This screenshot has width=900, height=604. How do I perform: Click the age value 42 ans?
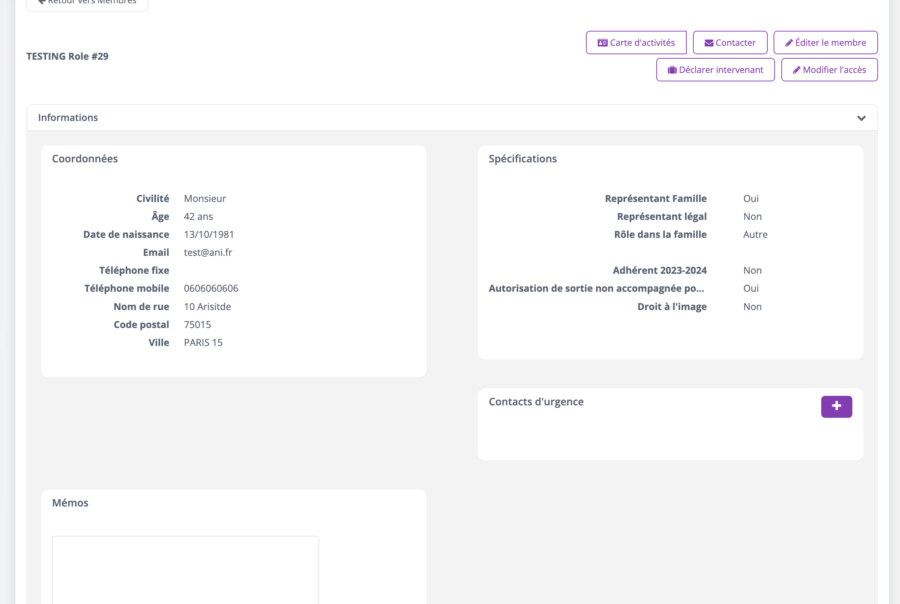tap(198, 216)
